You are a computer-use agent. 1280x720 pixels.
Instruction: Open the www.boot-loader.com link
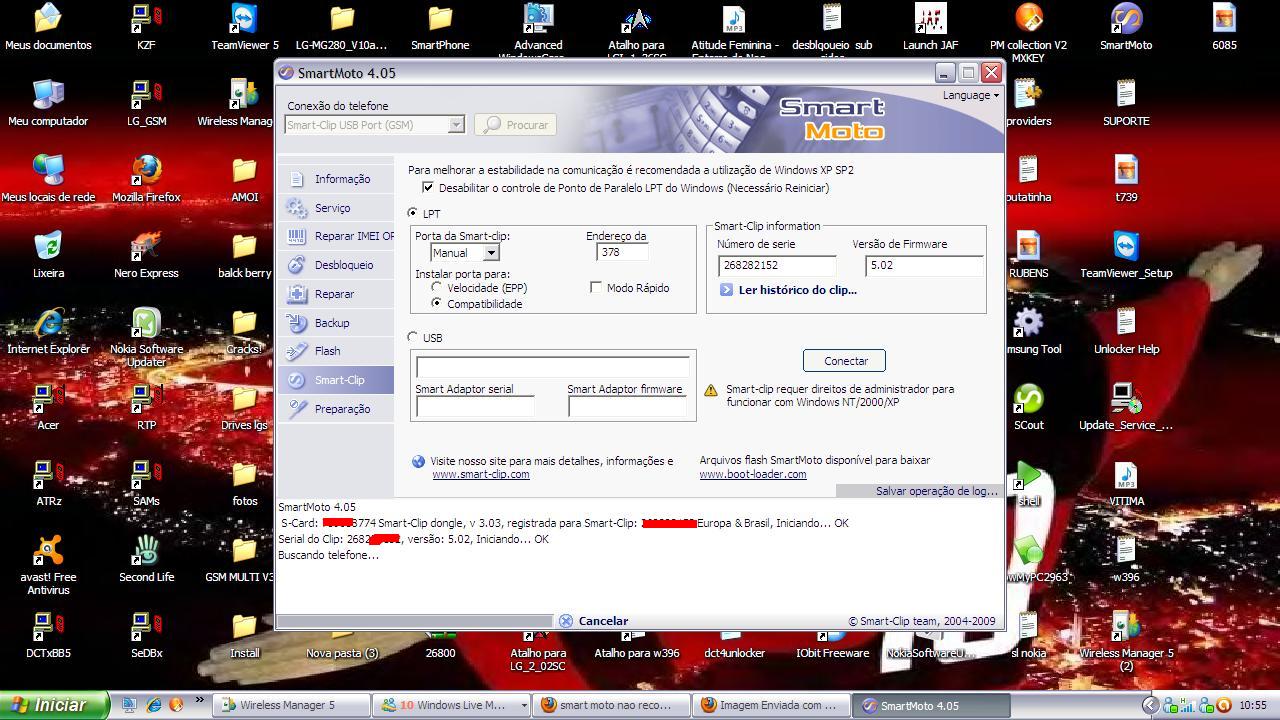[x=753, y=474]
